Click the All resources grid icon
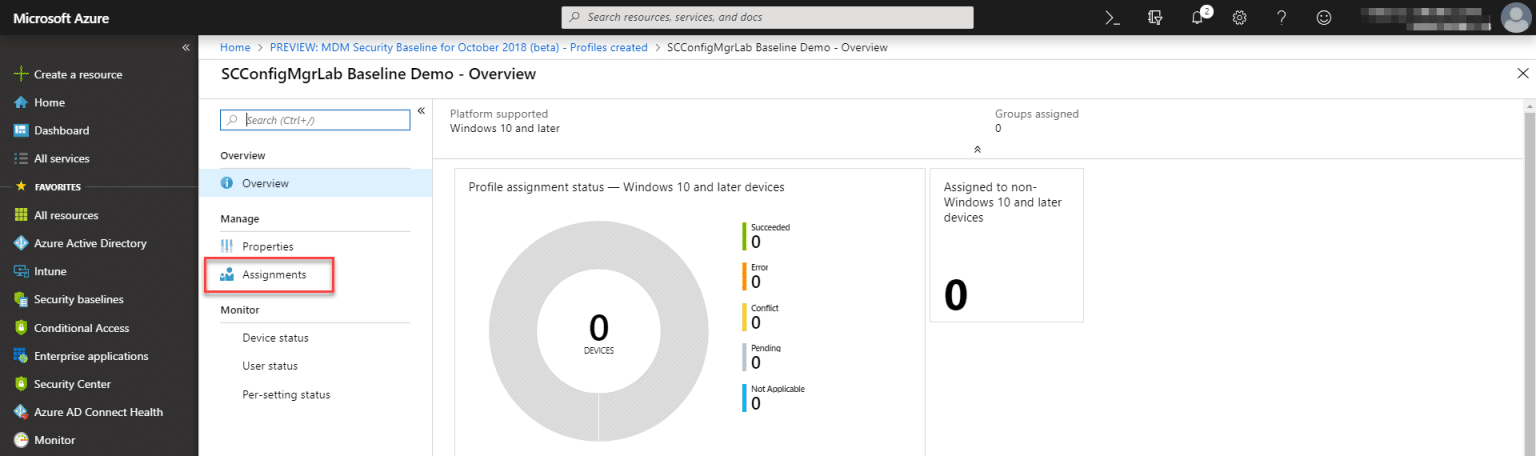The width and height of the screenshot is (1536, 456). (x=20, y=215)
